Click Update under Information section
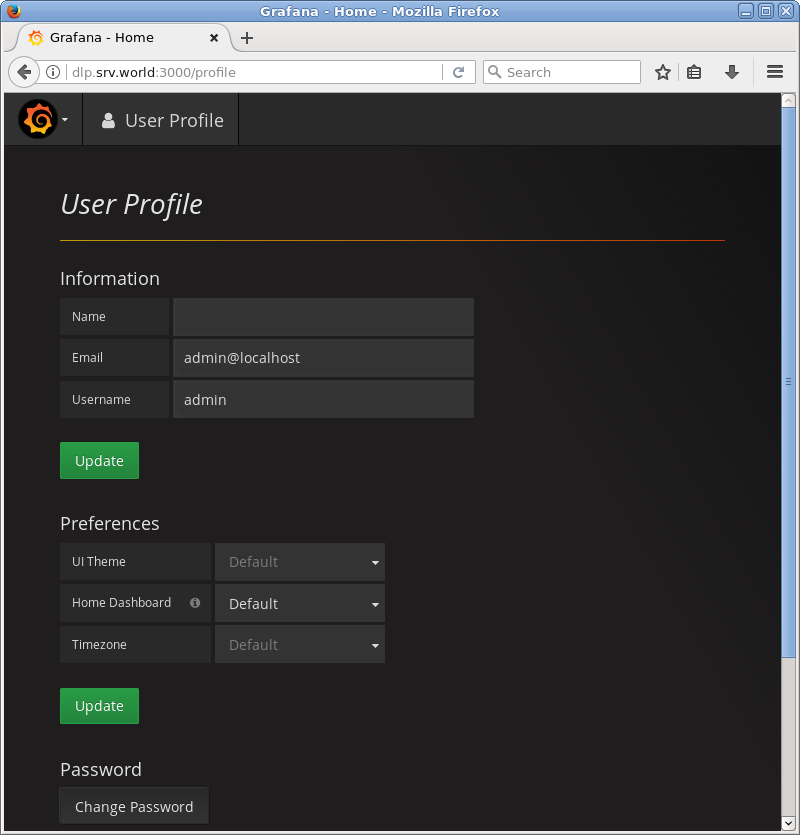 pyautogui.click(x=99, y=460)
